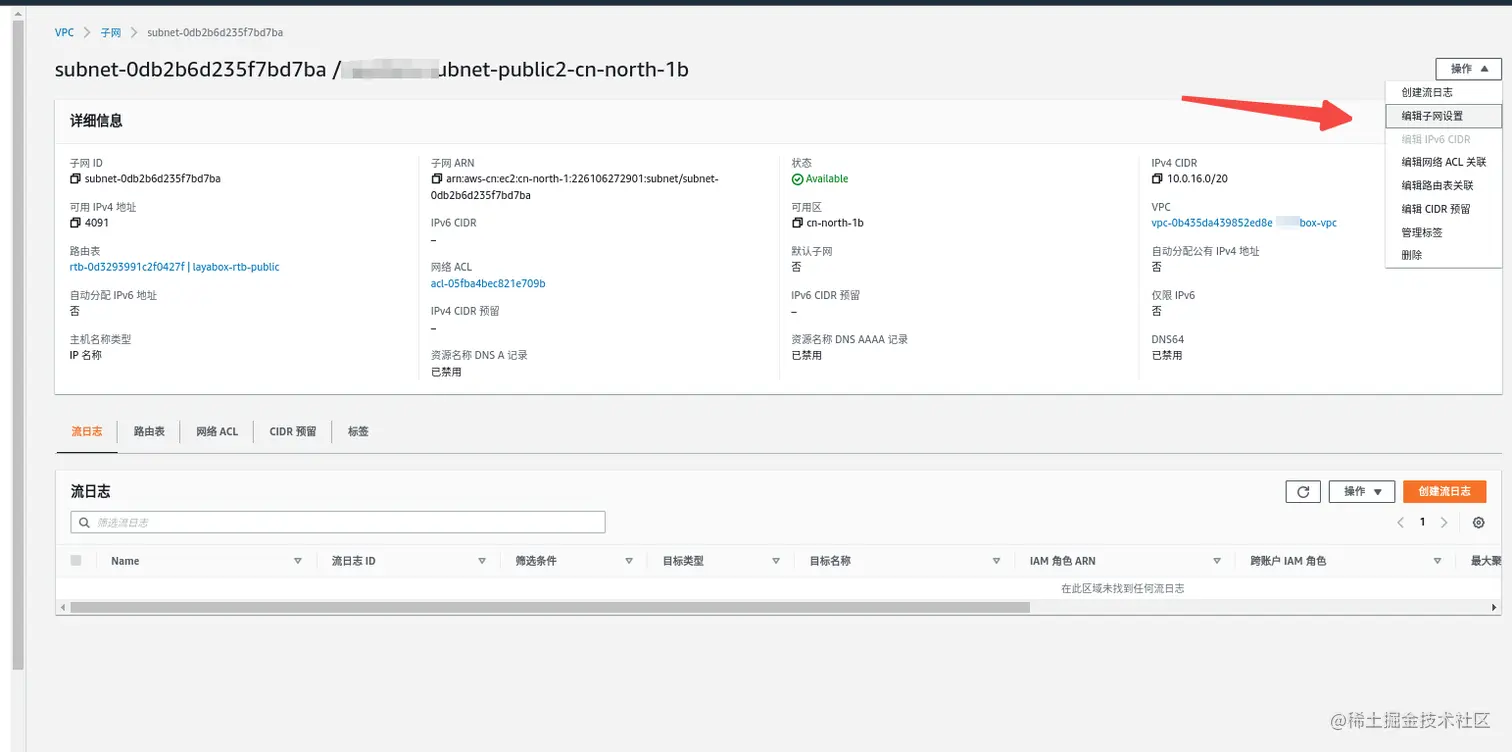Choose 编辑路由表关联 menu item
This screenshot has width=1512, height=752.
click(x=1443, y=185)
